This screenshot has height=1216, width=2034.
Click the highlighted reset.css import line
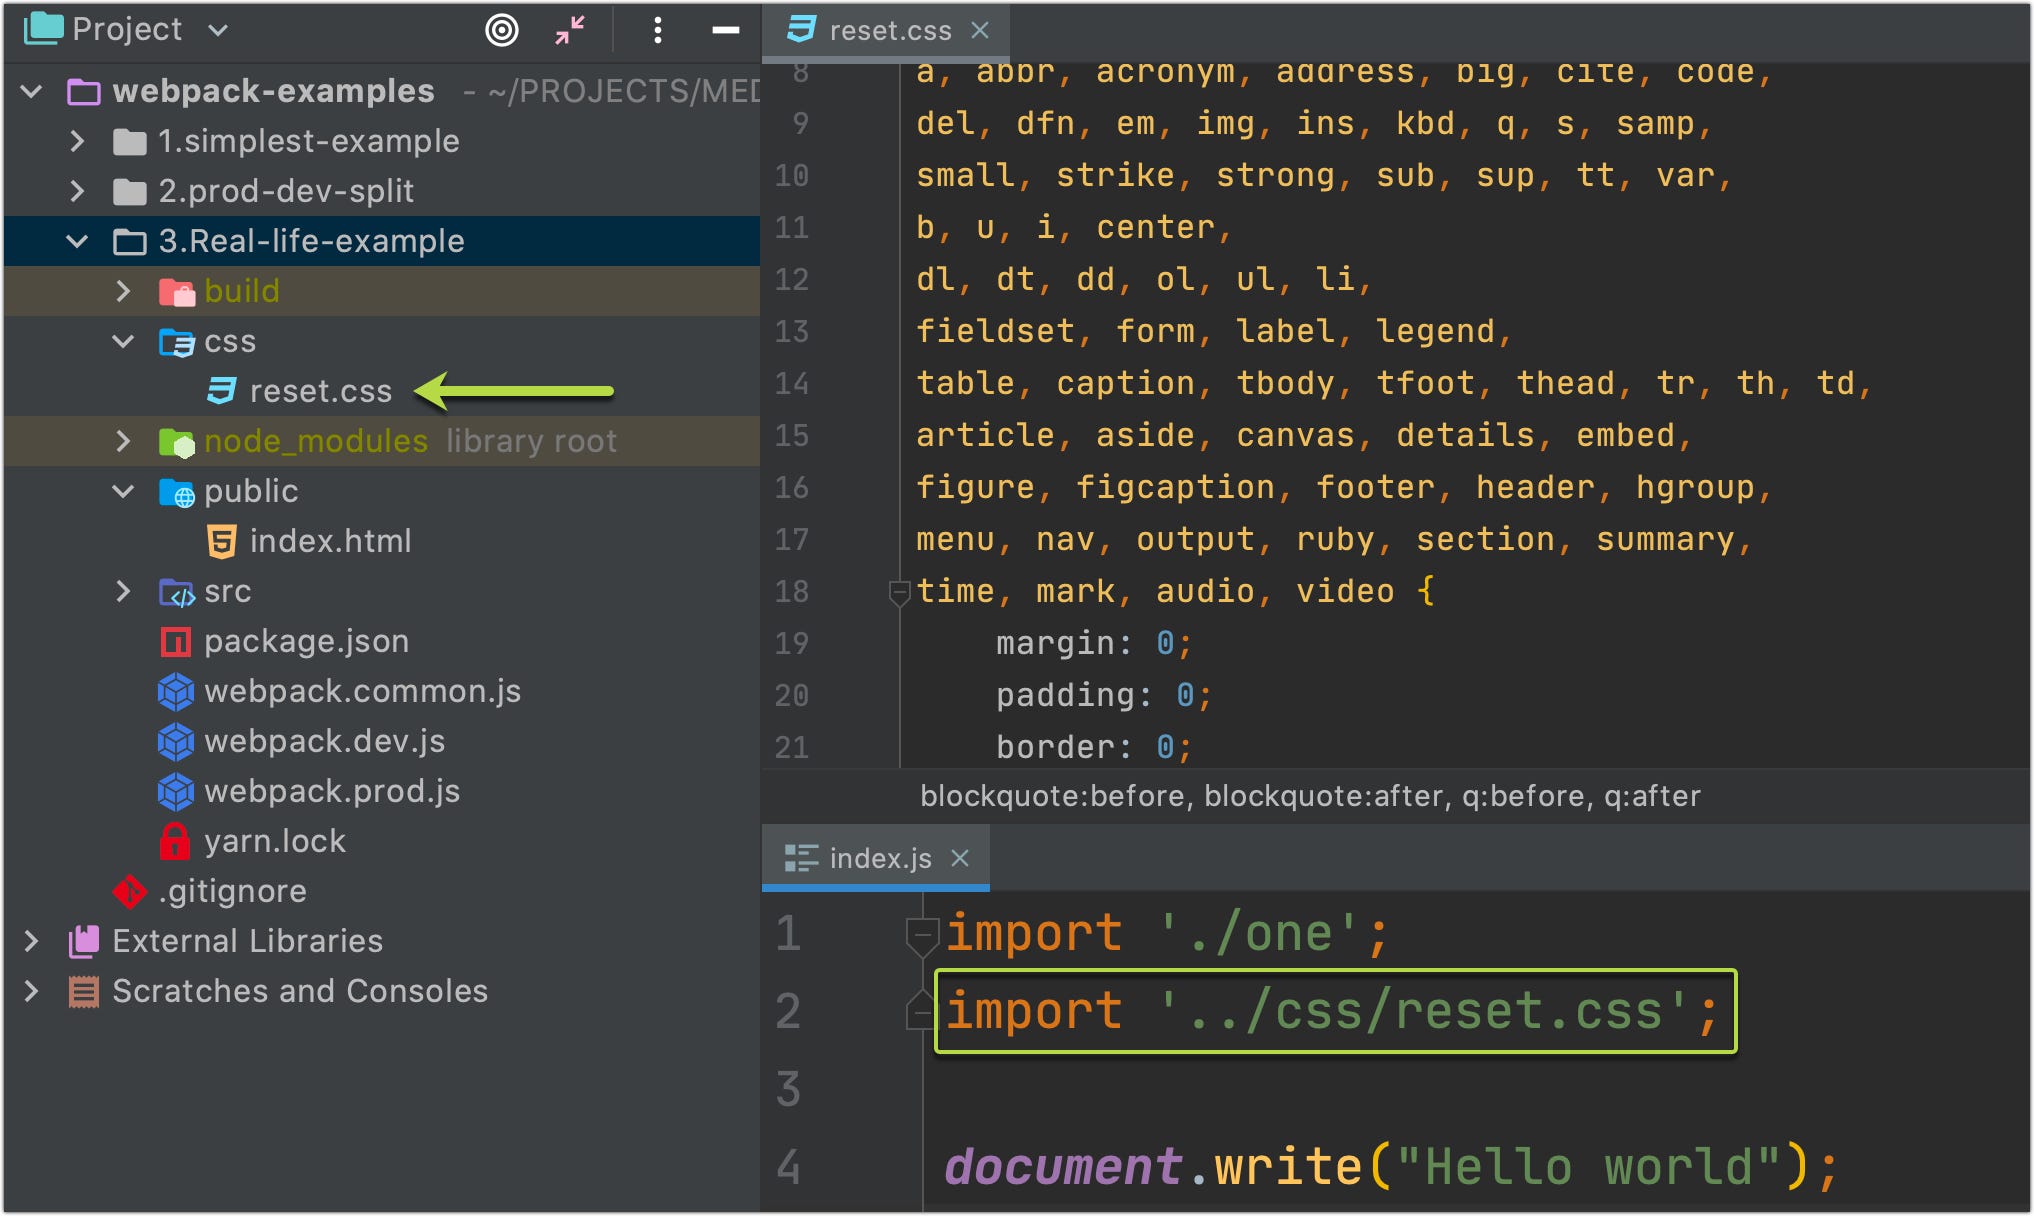tap(1333, 1011)
